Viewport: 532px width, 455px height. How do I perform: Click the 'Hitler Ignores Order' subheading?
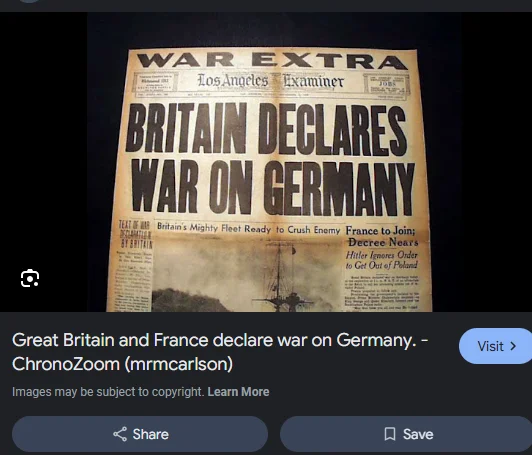pyautogui.click(x=381, y=260)
